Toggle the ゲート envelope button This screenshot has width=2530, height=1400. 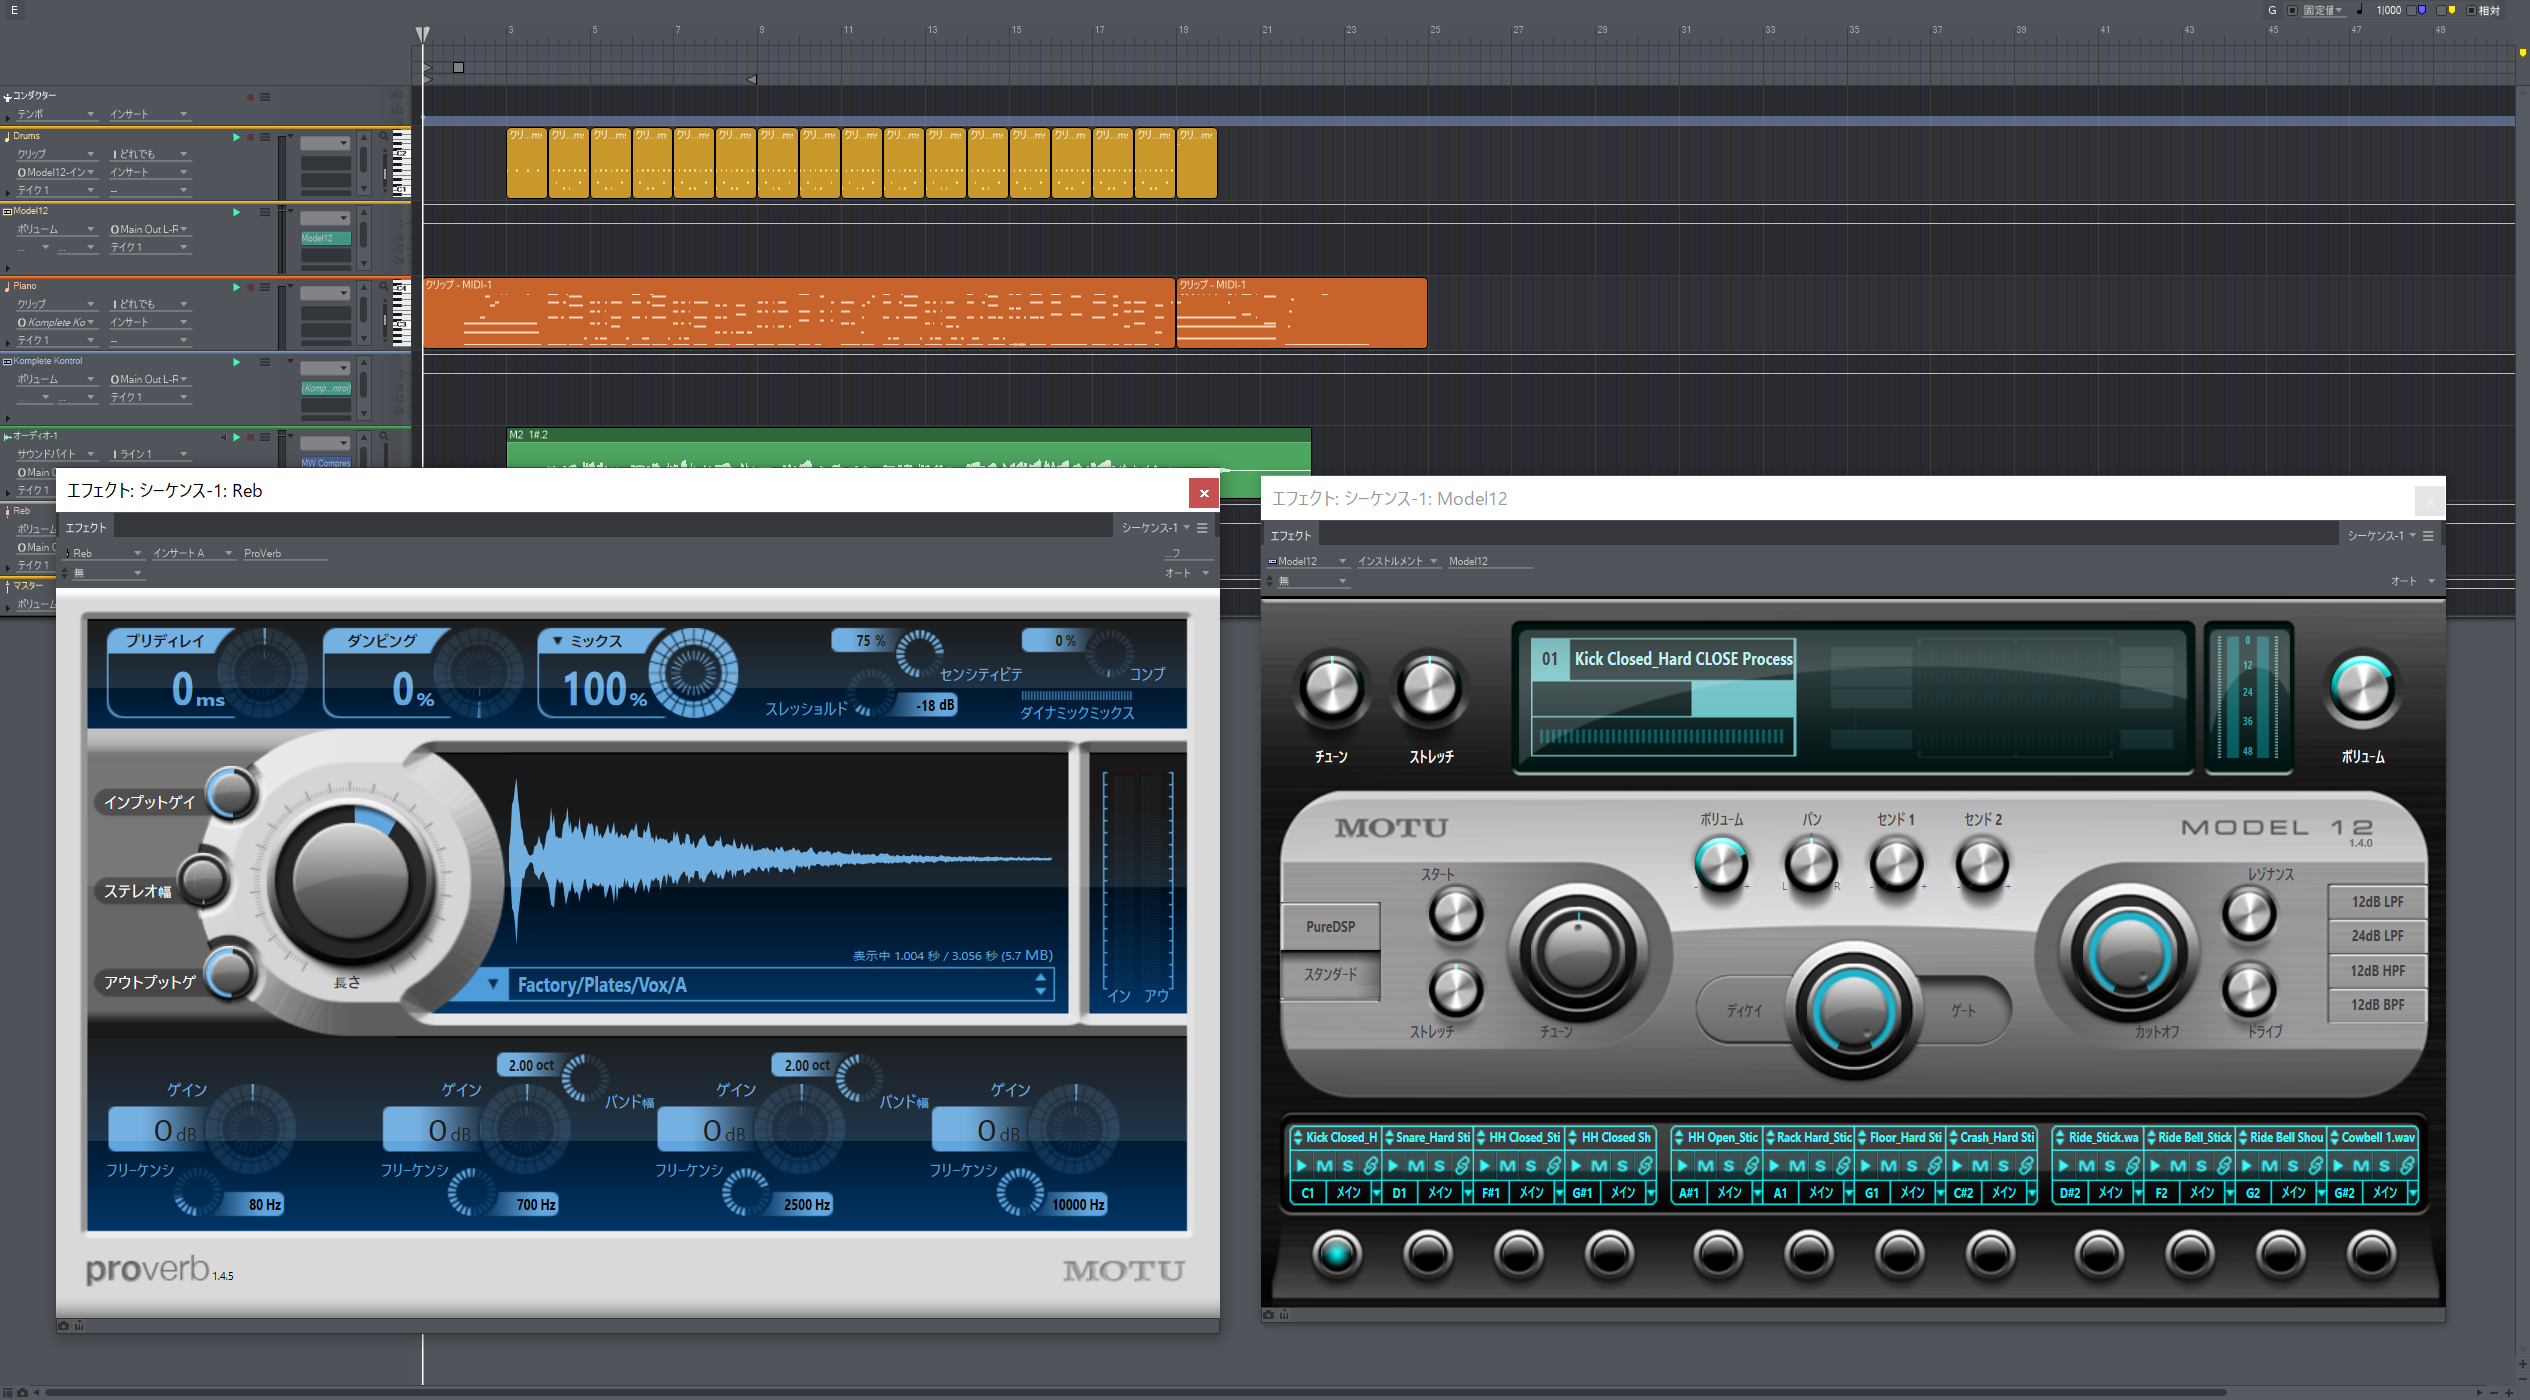(1964, 1011)
